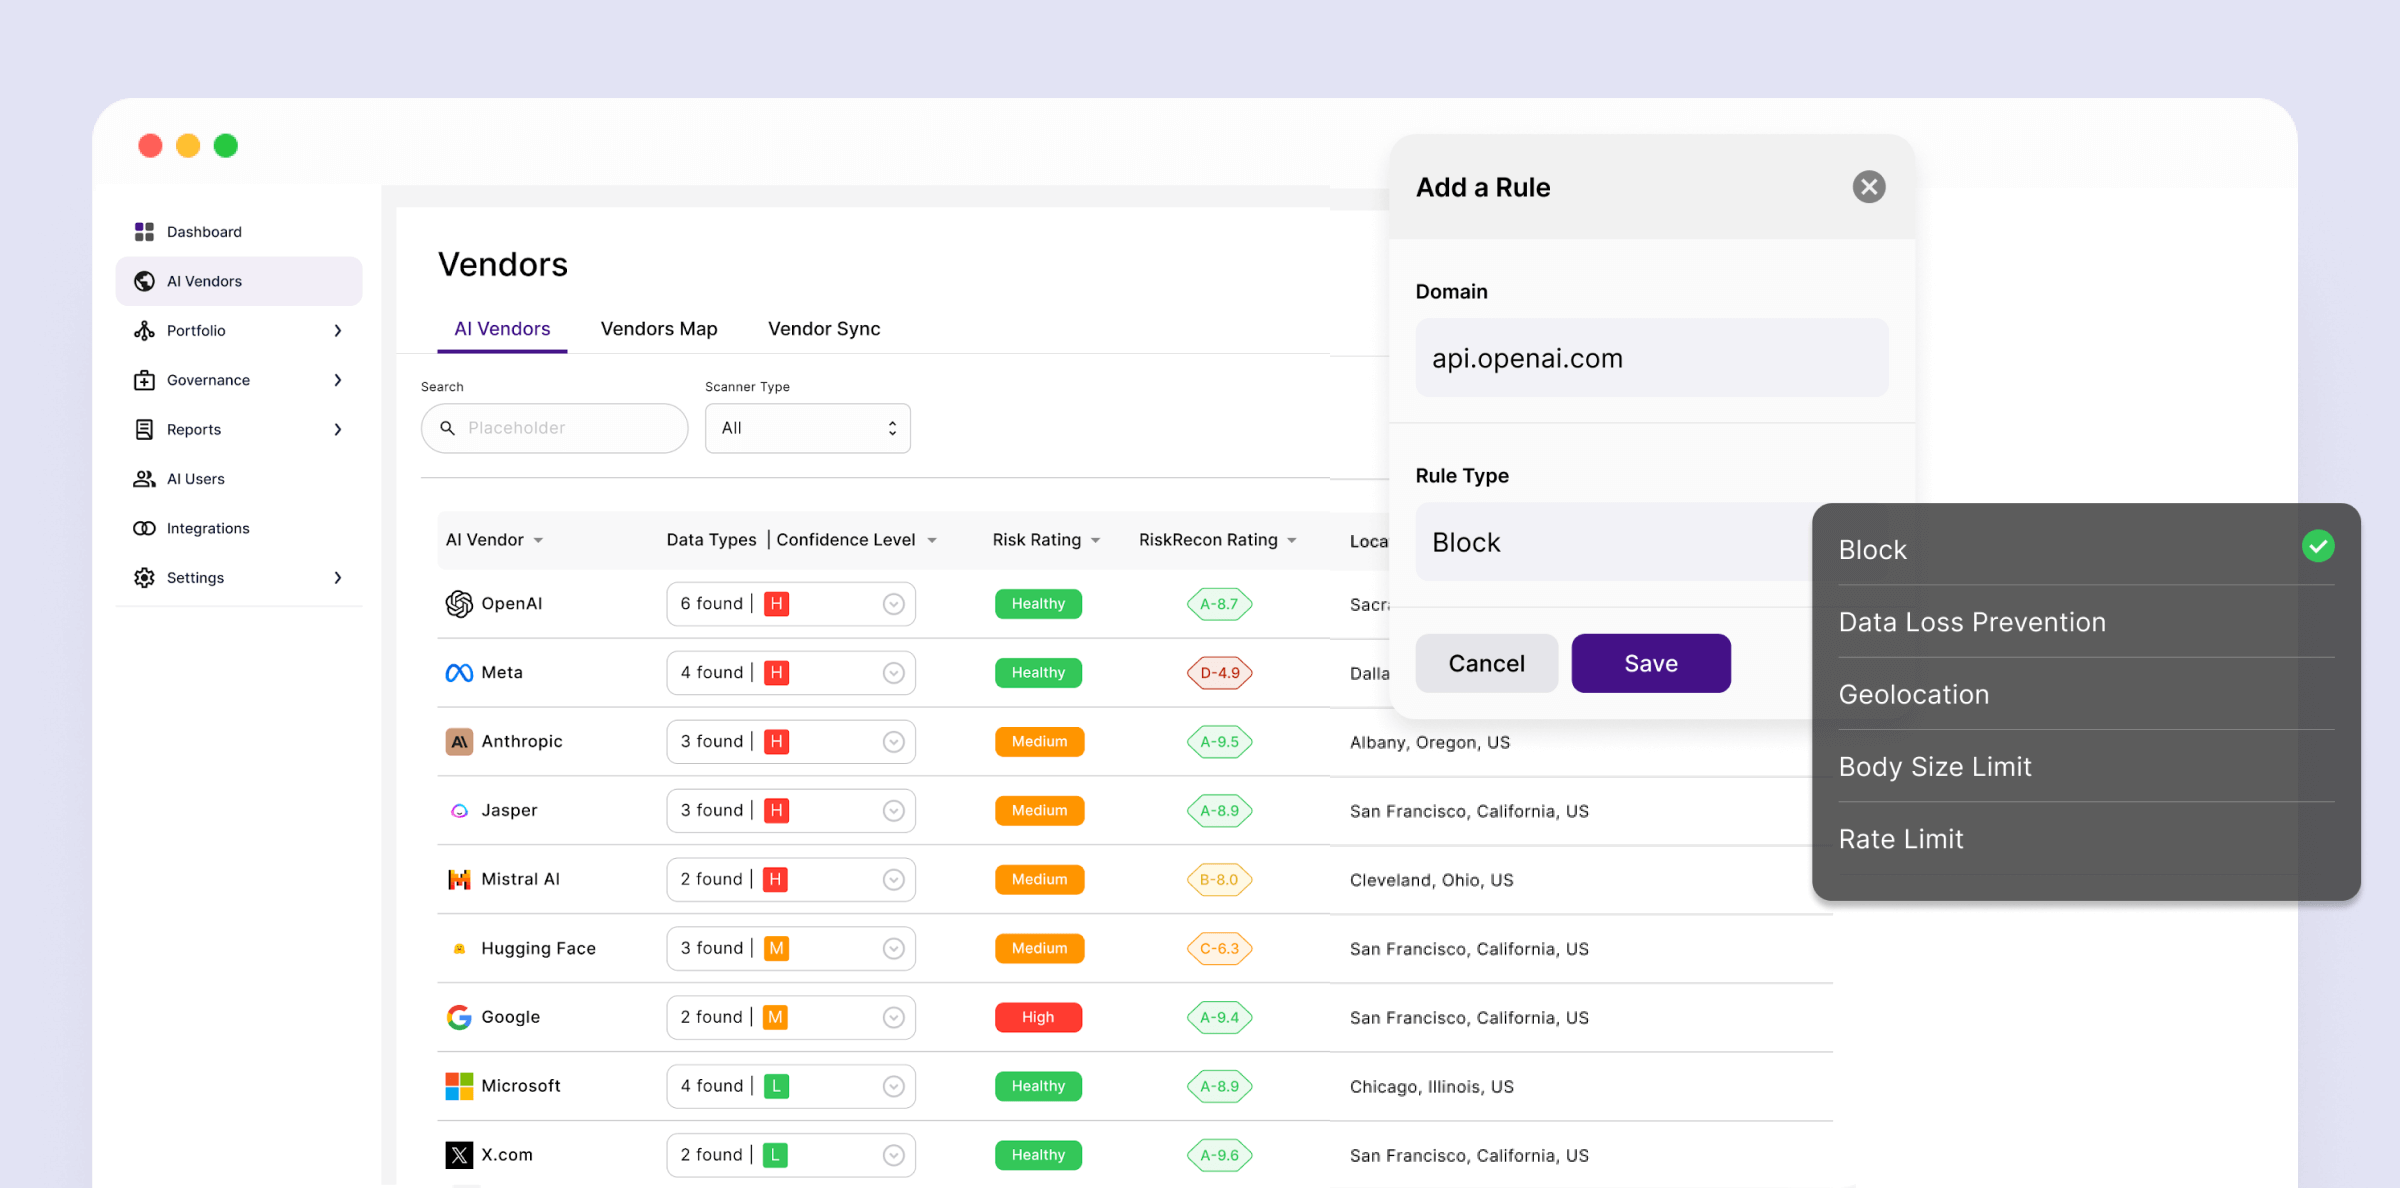
Task: Click the Meta logo icon
Action: click(459, 673)
